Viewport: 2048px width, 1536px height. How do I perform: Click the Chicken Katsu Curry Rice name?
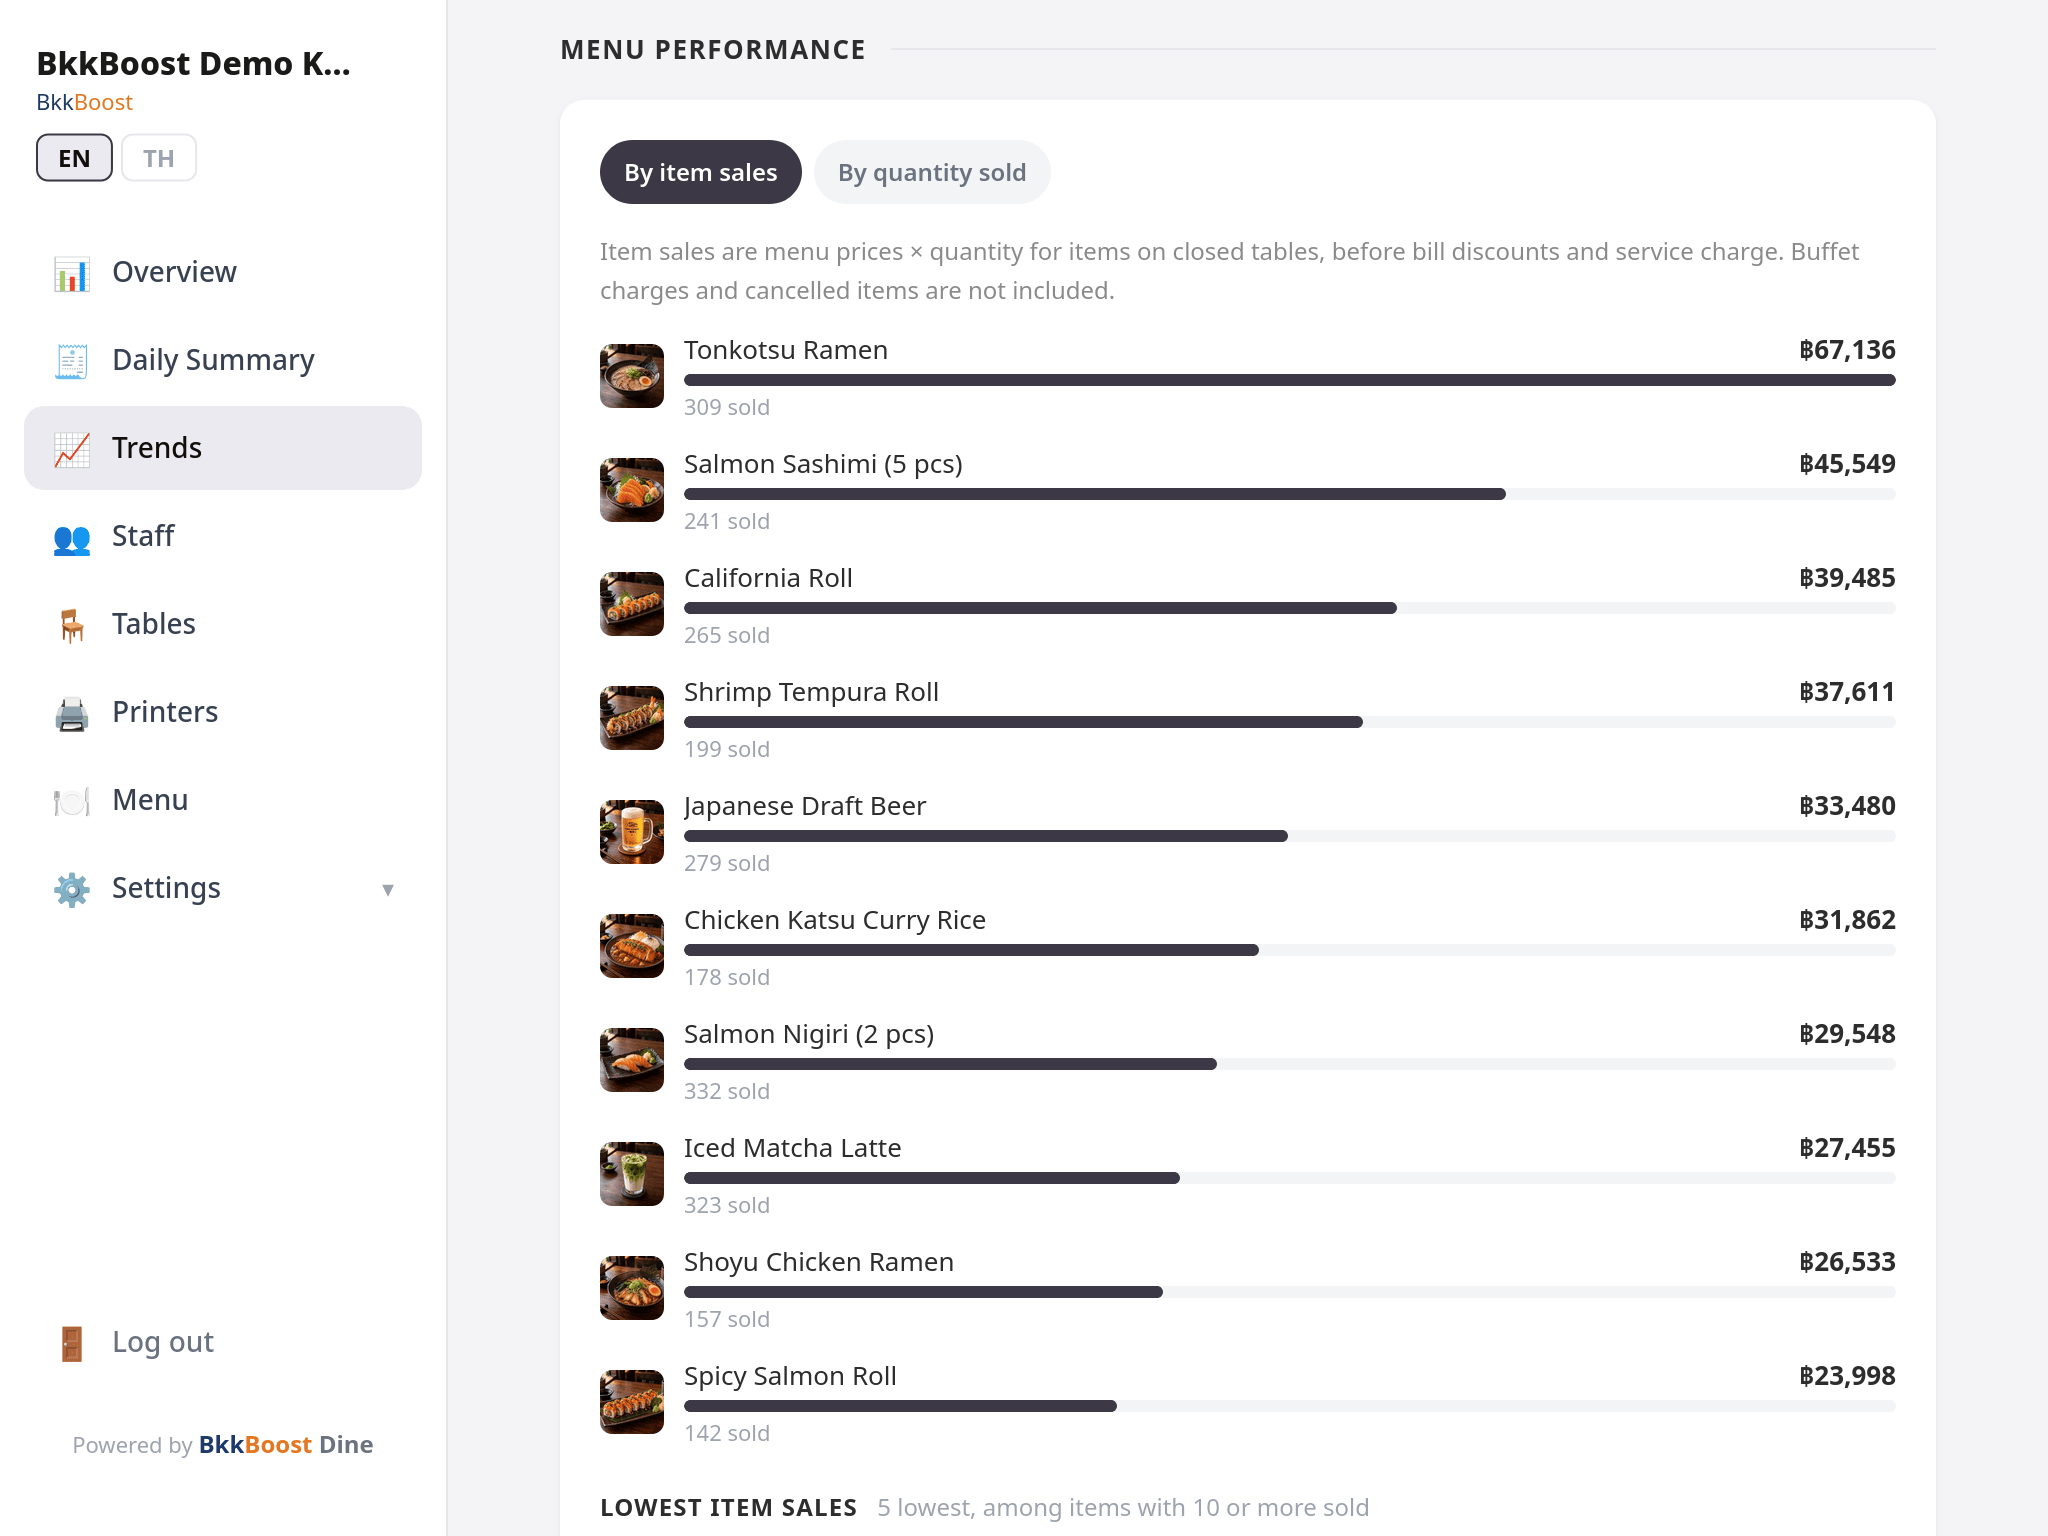click(x=835, y=920)
